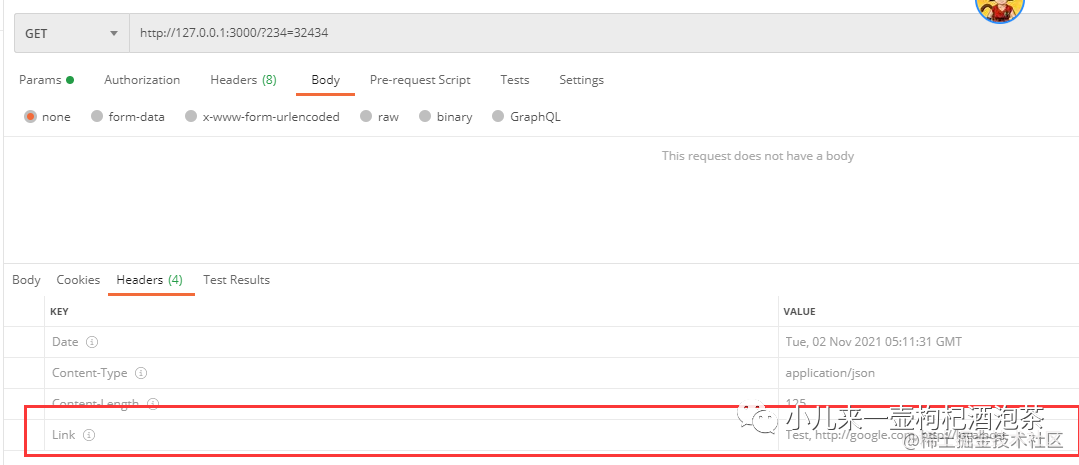1079x465 pixels.
Task: Select GraphQL body type
Action: [x=499, y=117]
